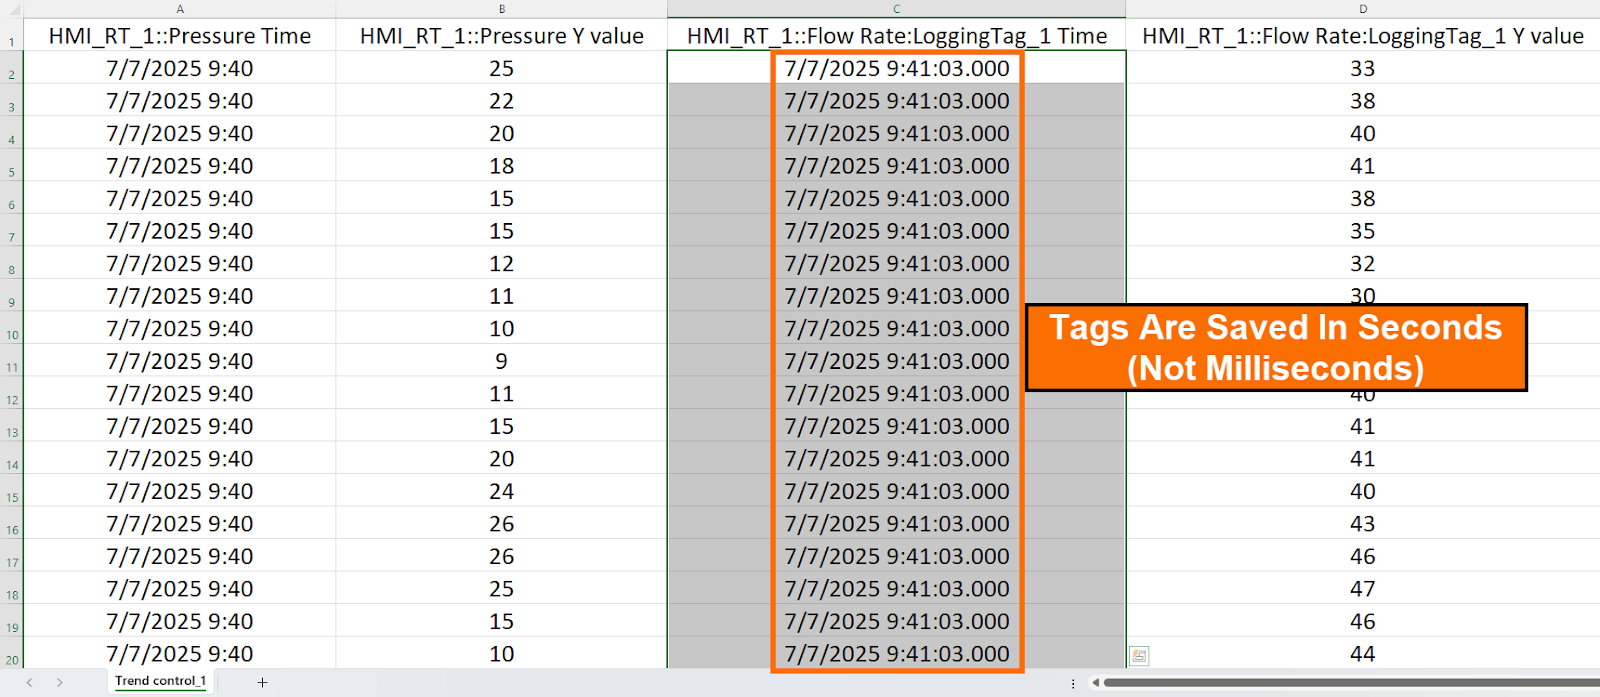Select Pressure Y value 10 in row 20
Image resolution: width=1600 pixels, height=697 pixels.
point(501,654)
